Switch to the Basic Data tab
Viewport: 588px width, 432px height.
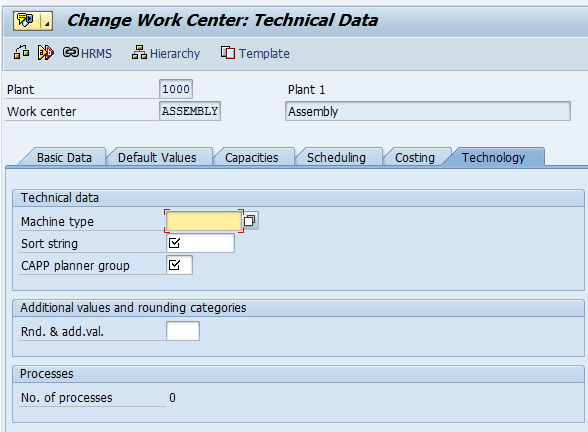tap(64, 158)
